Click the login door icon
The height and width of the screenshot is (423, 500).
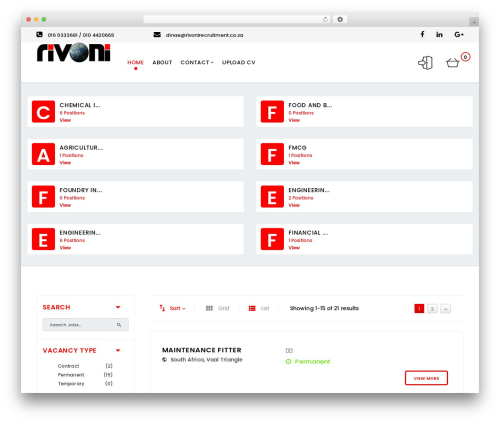(425, 63)
